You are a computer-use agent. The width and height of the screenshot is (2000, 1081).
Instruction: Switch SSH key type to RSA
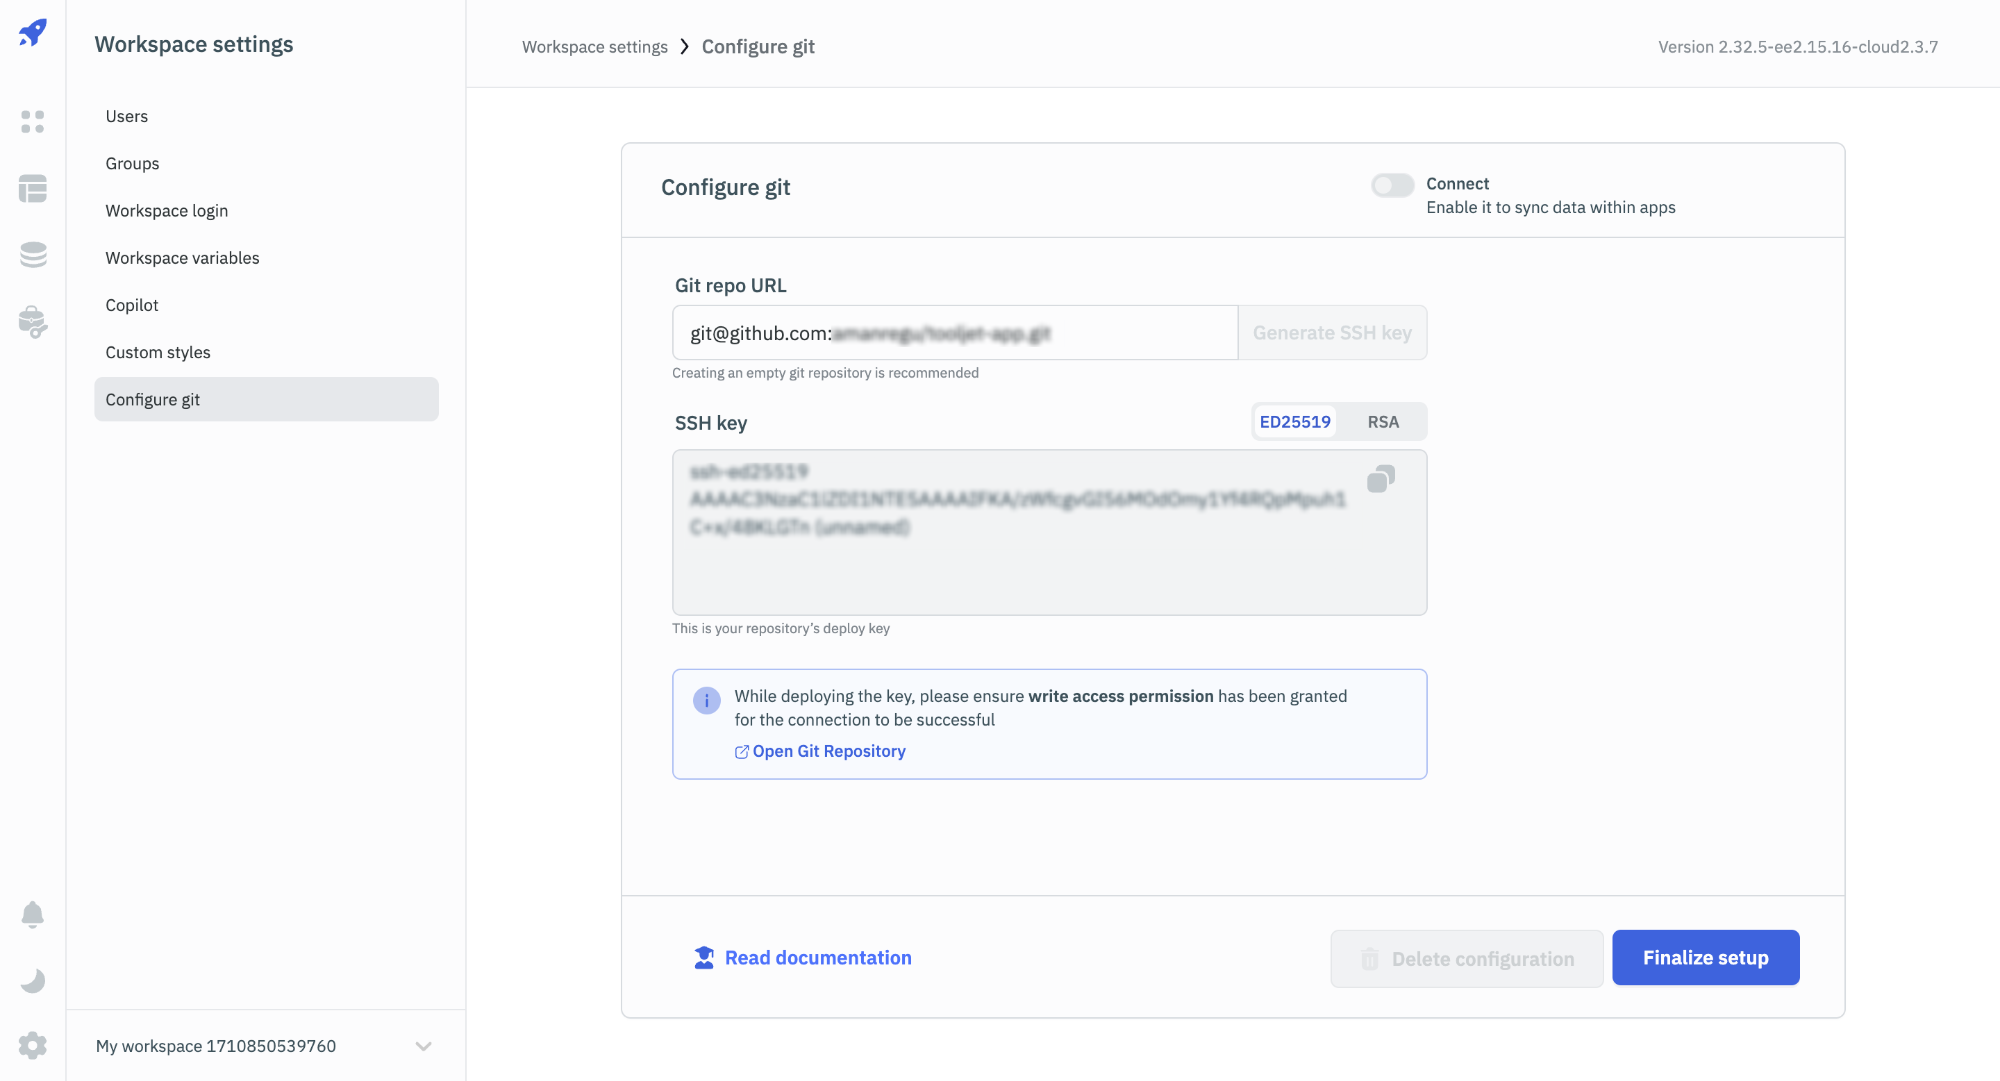pos(1383,422)
